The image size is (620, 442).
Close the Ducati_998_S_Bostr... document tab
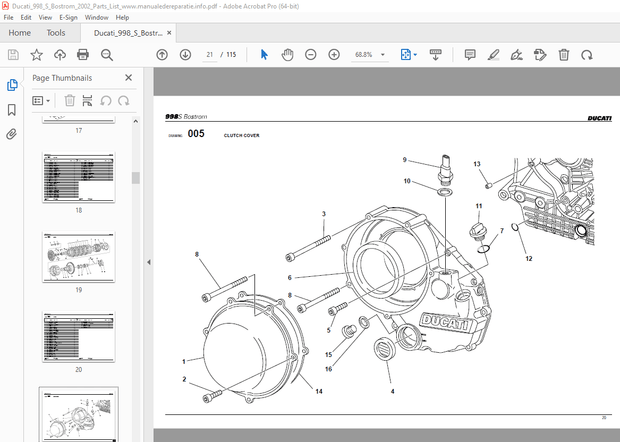point(169,33)
